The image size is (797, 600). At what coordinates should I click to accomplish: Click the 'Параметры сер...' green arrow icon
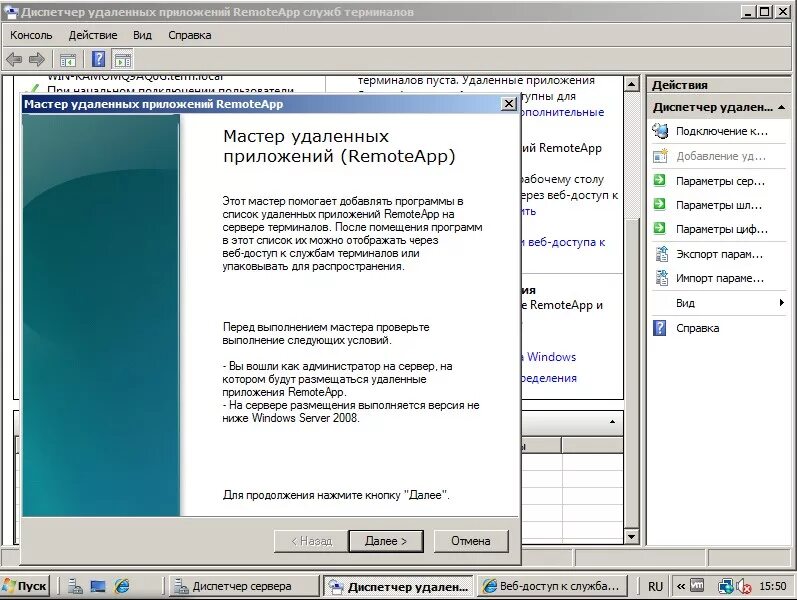click(x=660, y=180)
